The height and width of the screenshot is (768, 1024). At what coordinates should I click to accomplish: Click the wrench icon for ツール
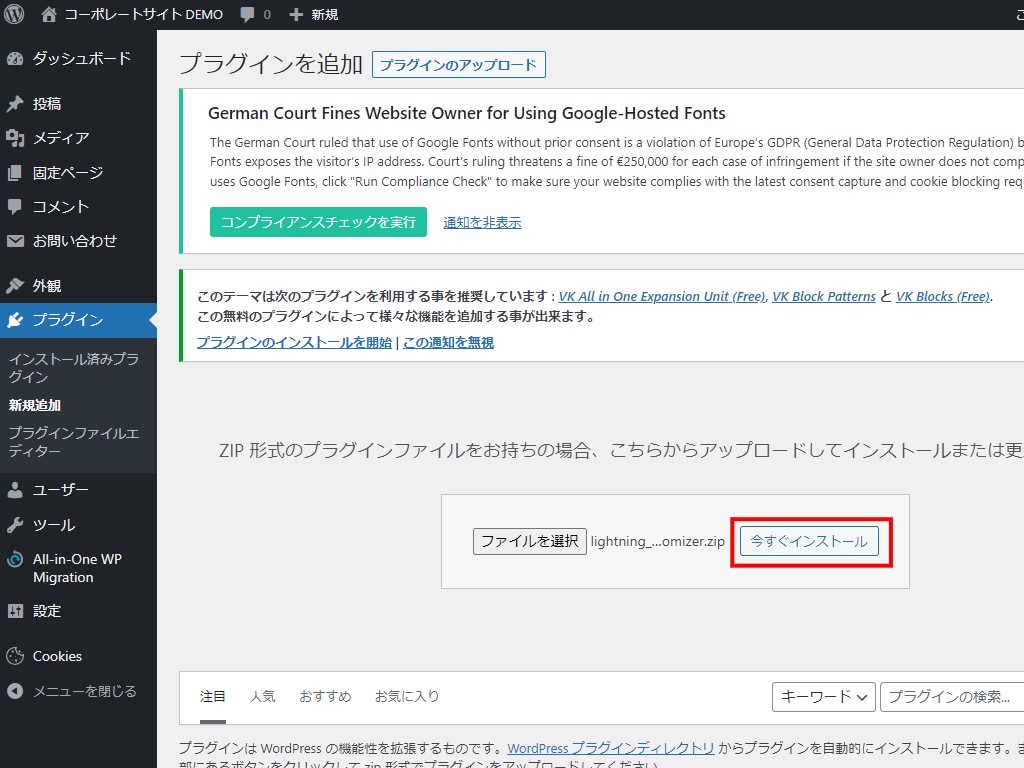15,525
